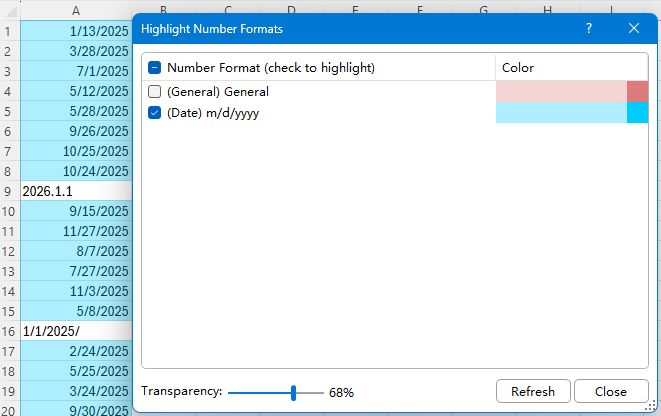Select the cell showing 1/13/2025

(x=76, y=29)
